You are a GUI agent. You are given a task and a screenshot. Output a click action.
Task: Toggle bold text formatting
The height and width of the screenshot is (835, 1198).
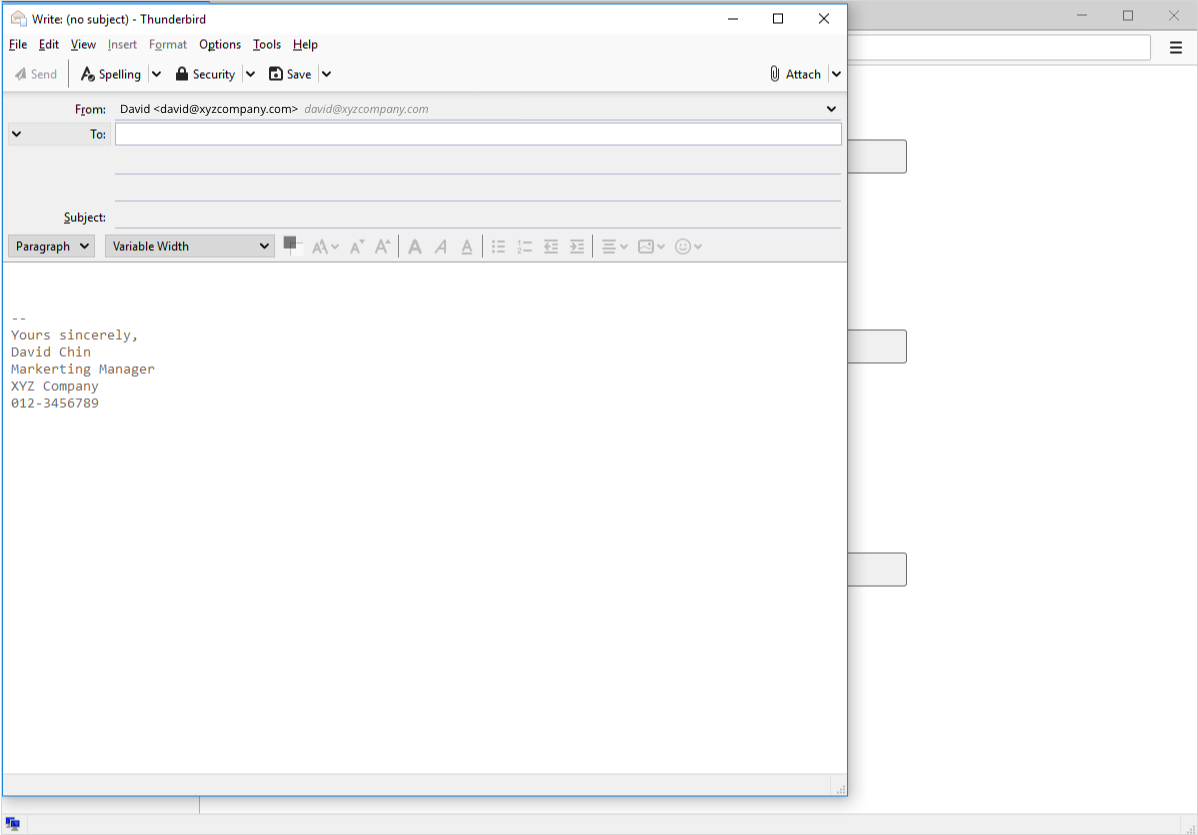pos(415,247)
